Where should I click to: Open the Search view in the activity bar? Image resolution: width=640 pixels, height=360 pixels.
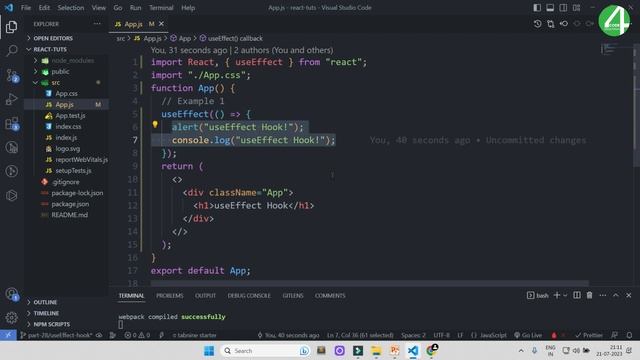coord(11,51)
